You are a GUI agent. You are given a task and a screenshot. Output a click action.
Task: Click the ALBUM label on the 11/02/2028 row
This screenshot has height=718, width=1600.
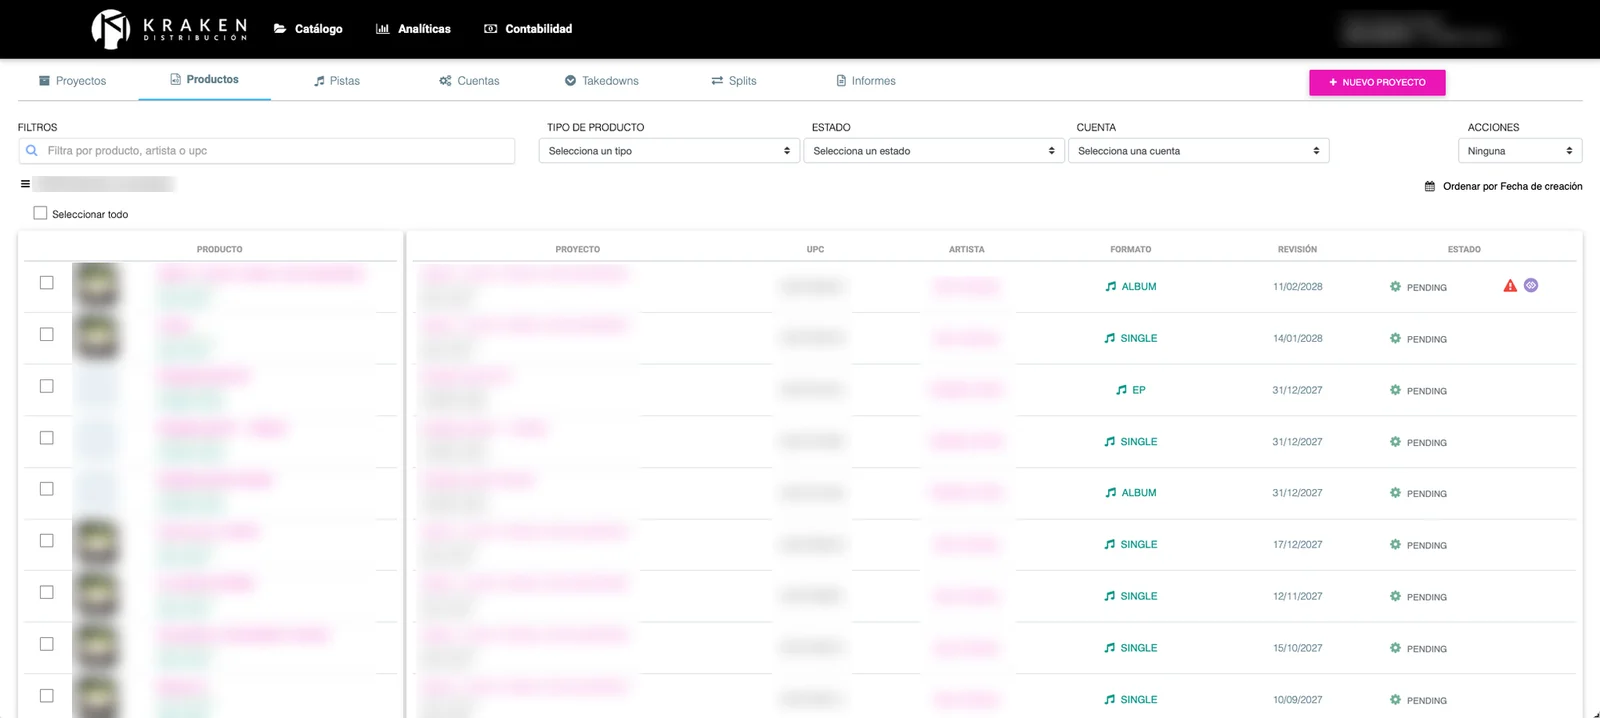point(1139,287)
